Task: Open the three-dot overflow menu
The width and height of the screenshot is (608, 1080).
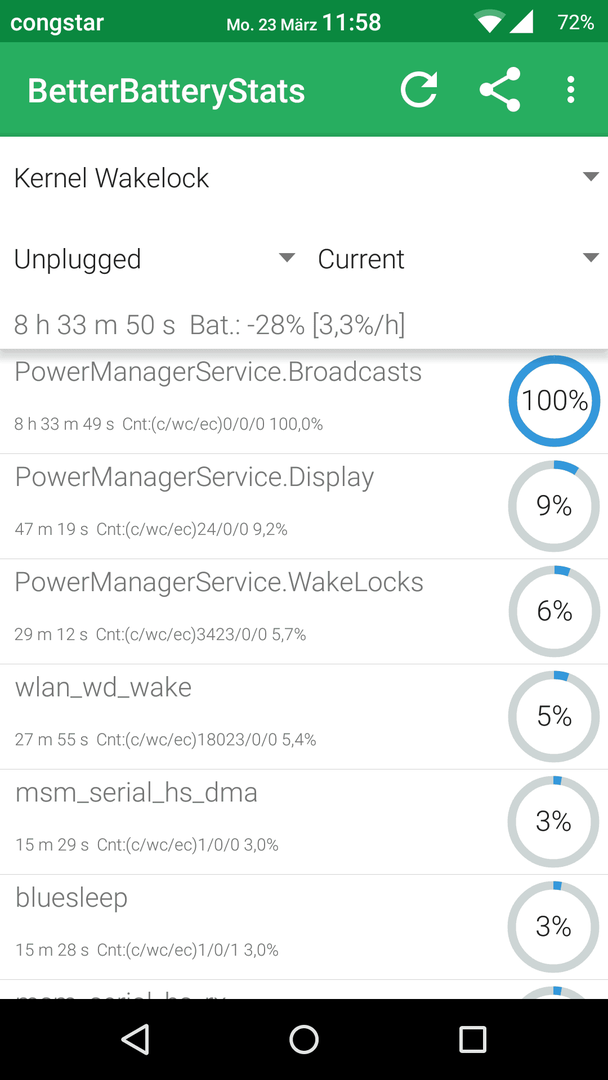Action: (x=570, y=90)
